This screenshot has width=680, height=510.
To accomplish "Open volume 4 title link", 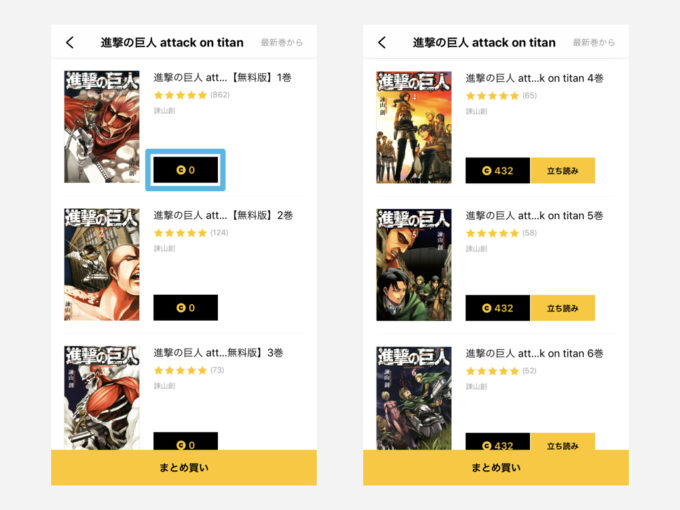I will pyautogui.click(x=534, y=78).
